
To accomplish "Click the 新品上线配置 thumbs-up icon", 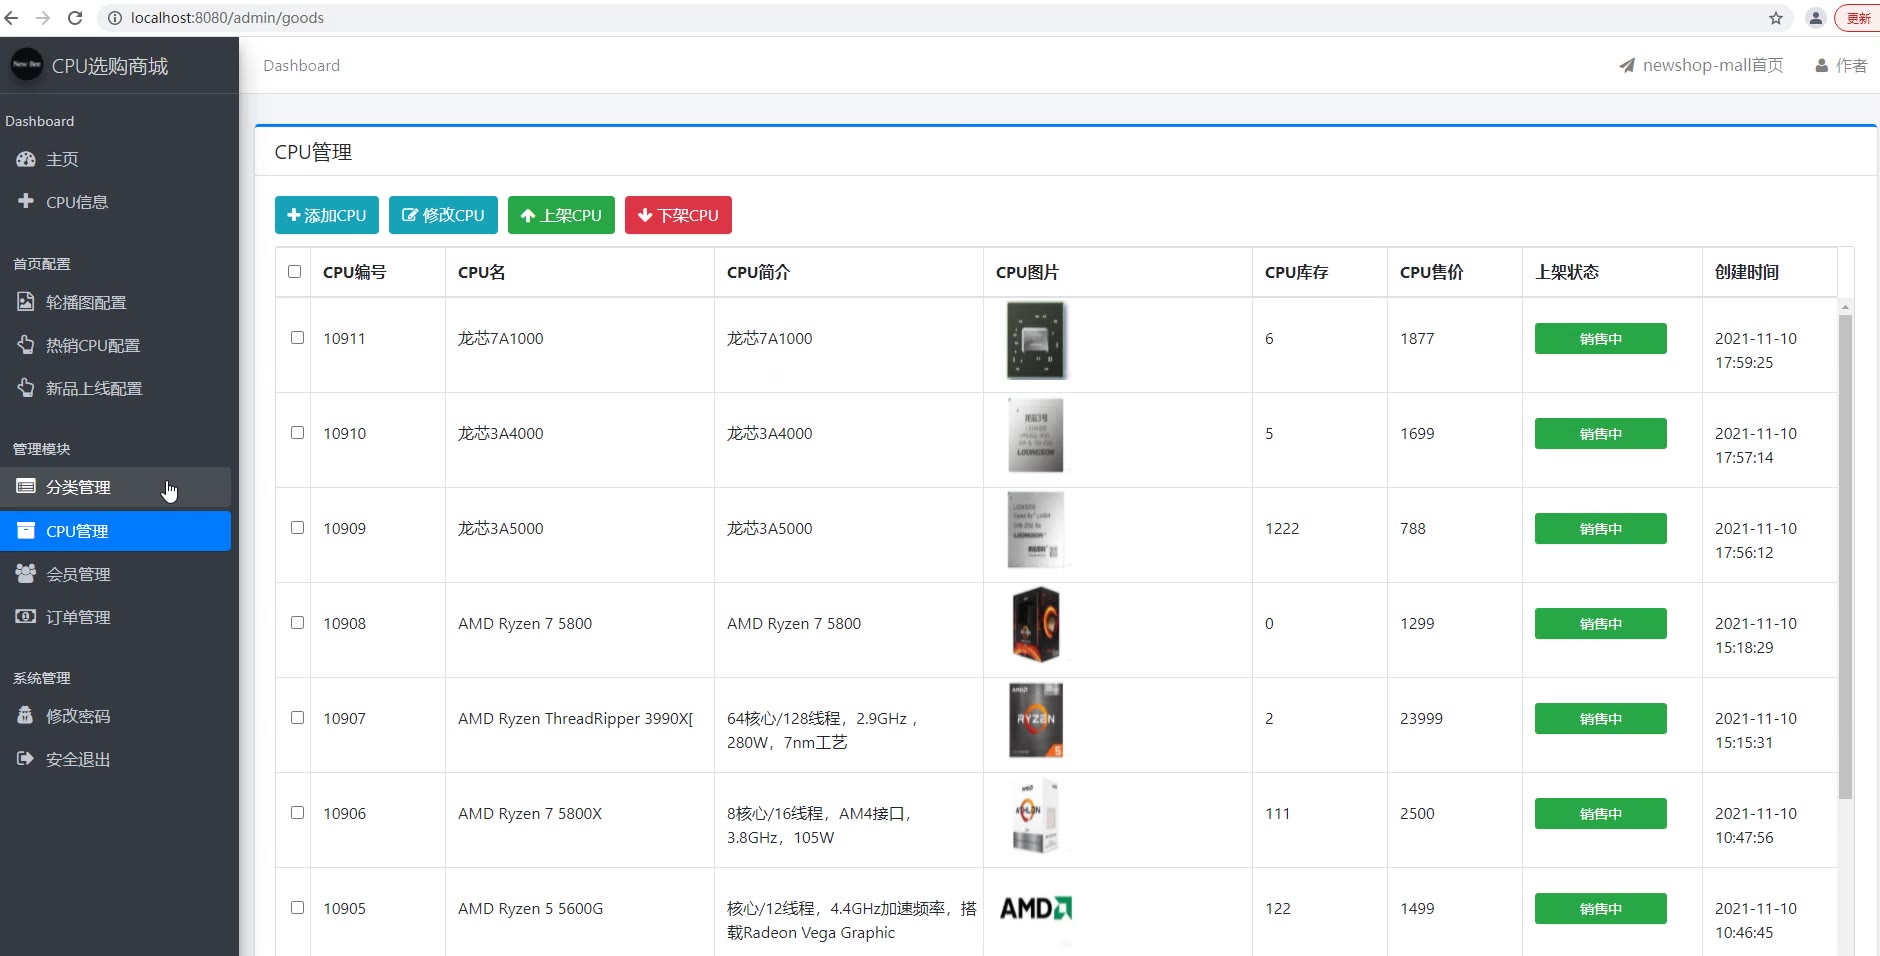I will (x=26, y=388).
